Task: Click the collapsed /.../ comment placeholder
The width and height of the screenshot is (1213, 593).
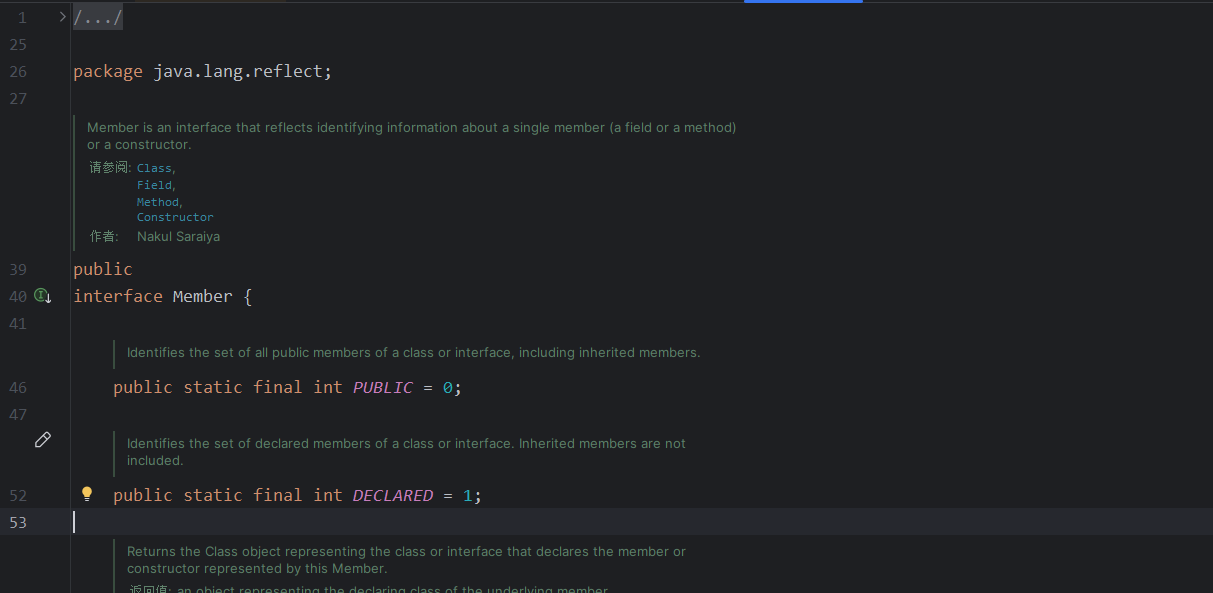Action: click(x=98, y=17)
